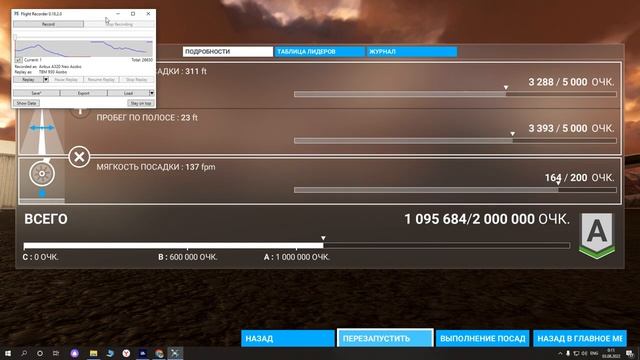Click the x1 replay speed button
640x360 pixels.
(18, 60)
